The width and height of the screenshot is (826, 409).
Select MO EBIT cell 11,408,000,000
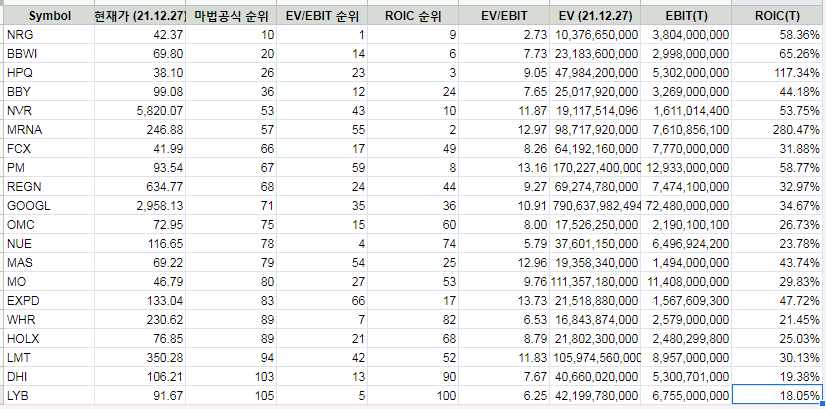pos(686,281)
